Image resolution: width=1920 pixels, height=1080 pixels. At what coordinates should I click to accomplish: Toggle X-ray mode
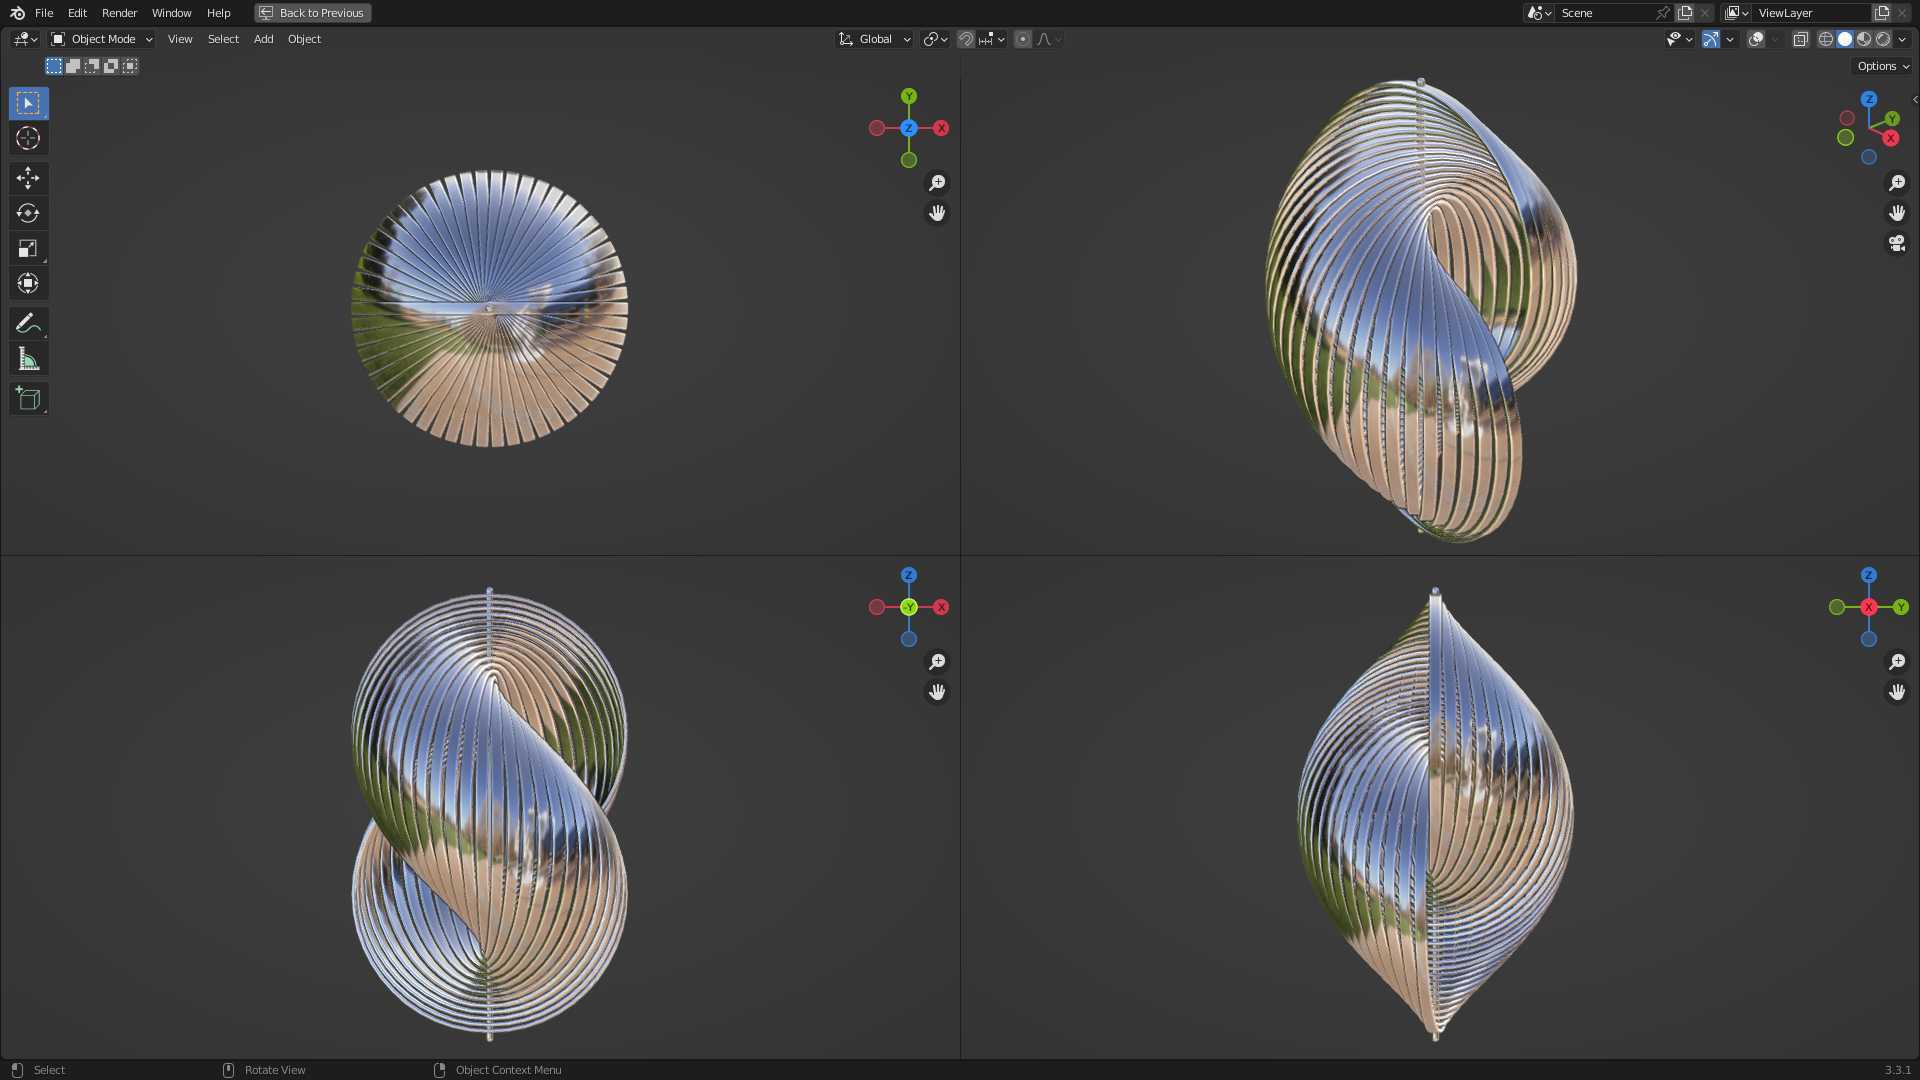click(x=1800, y=39)
